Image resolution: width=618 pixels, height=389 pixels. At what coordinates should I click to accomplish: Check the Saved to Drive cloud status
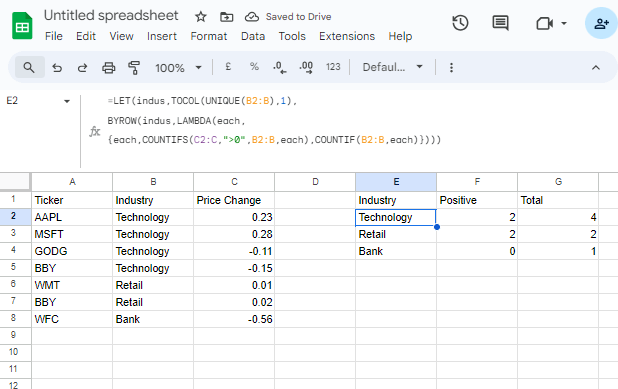point(252,17)
